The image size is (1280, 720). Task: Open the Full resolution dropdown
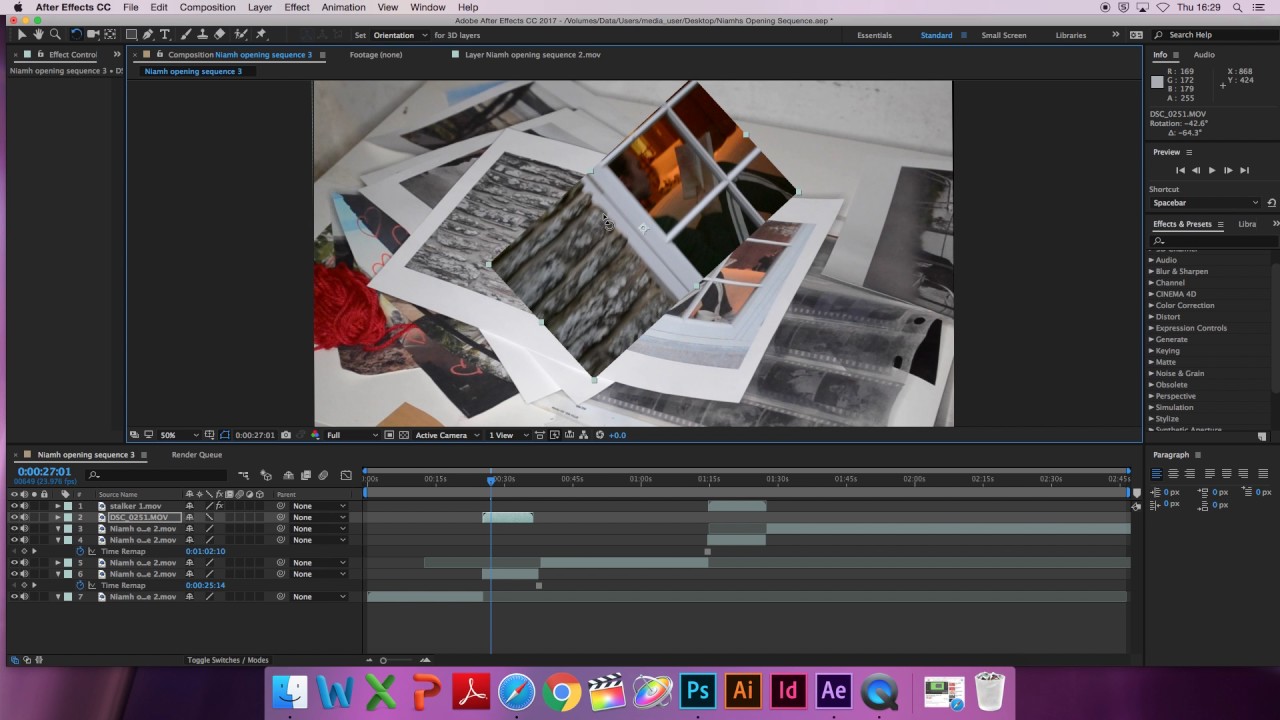tap(352, 435)
